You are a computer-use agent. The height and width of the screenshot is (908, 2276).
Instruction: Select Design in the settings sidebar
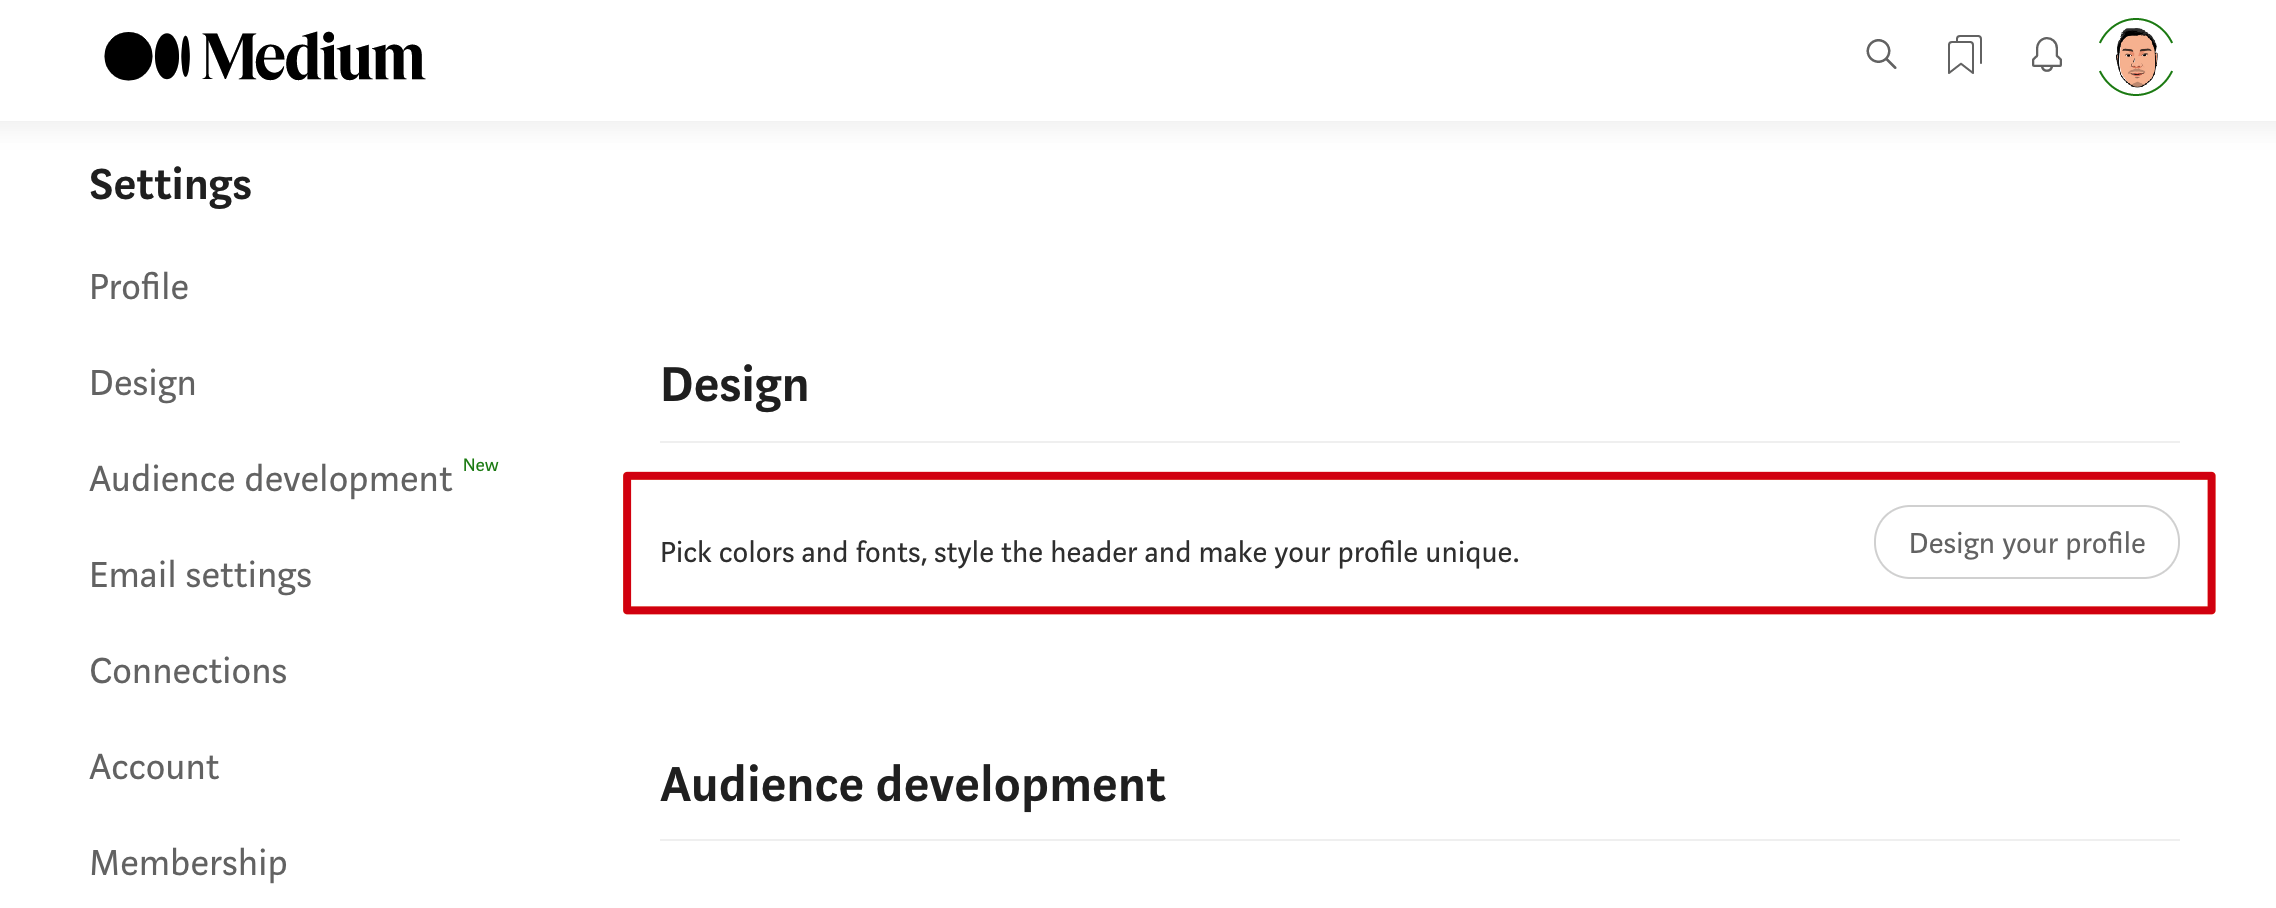143,383
